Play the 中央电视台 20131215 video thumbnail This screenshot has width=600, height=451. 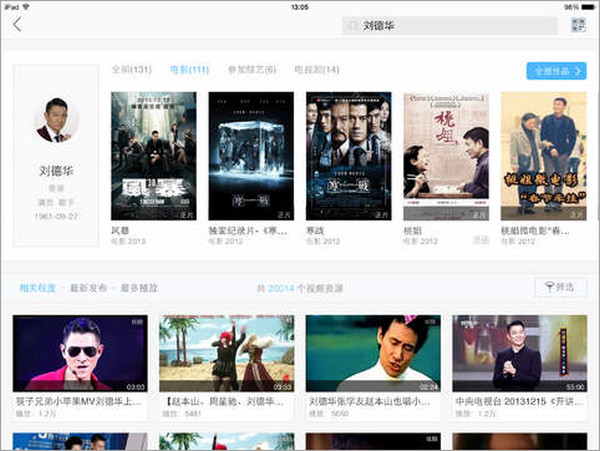[x=520, y=353]
